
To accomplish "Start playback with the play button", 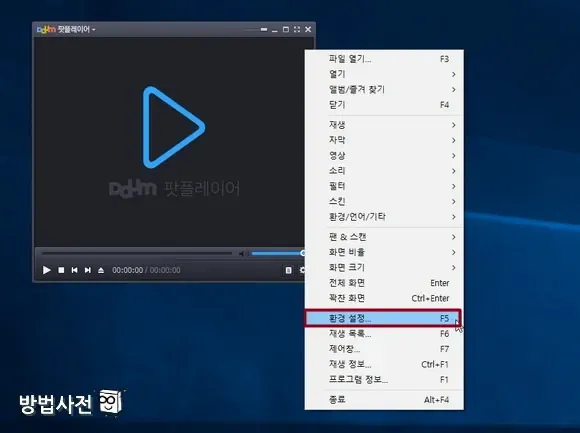I will pyautogui.click(x=47, y=270).
